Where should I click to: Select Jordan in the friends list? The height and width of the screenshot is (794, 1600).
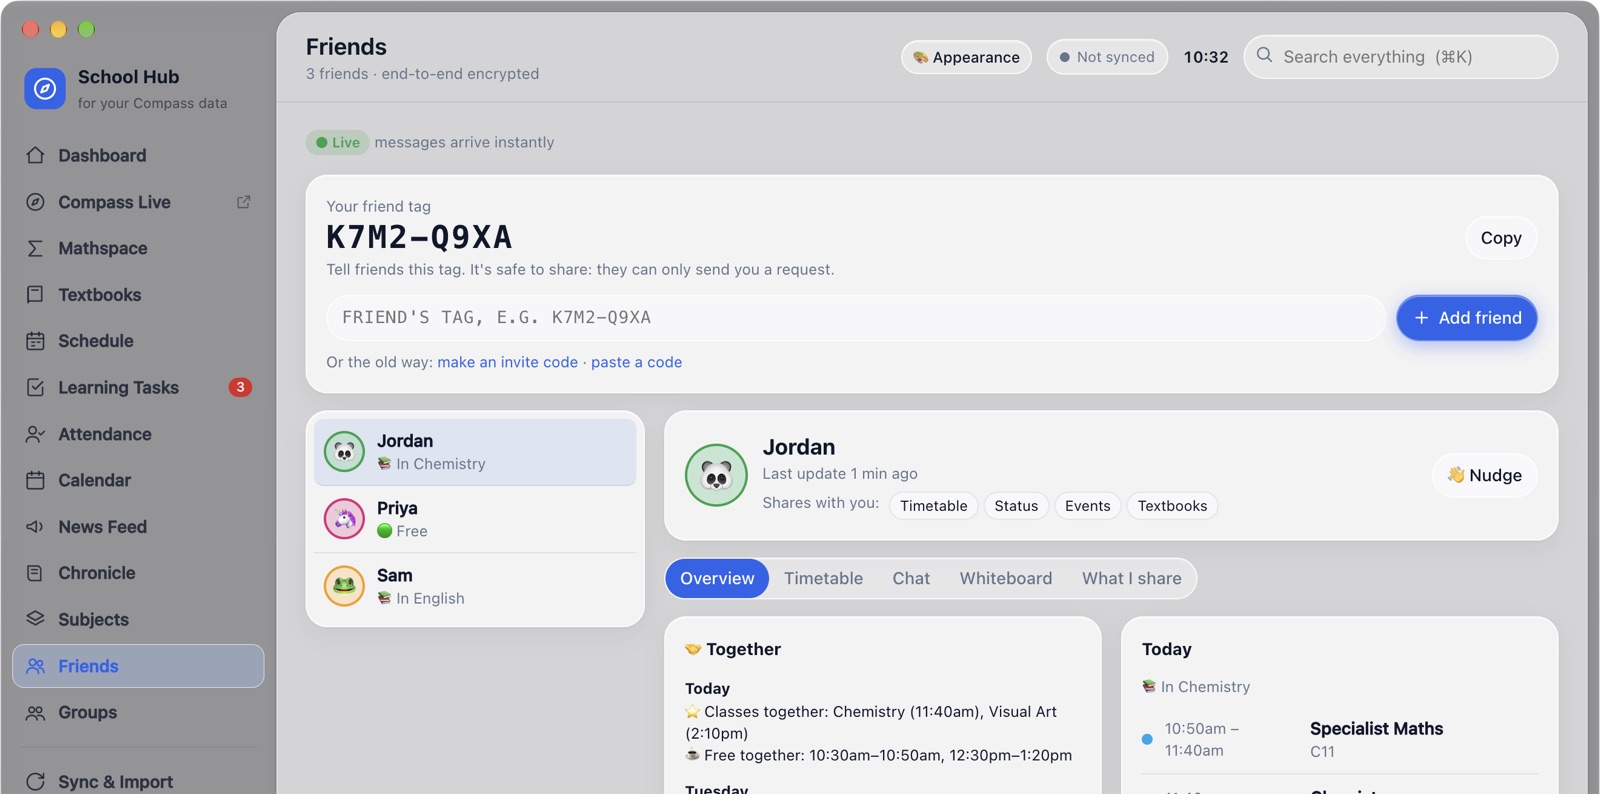(x=475, y=452)
